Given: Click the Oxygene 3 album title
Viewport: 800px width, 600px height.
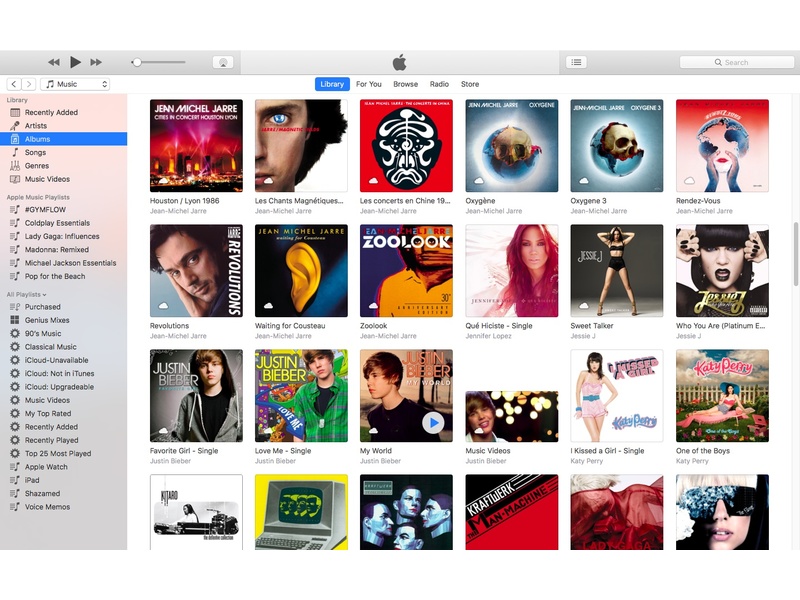Looking at the screenshot, I should click(x=588, y=201).
